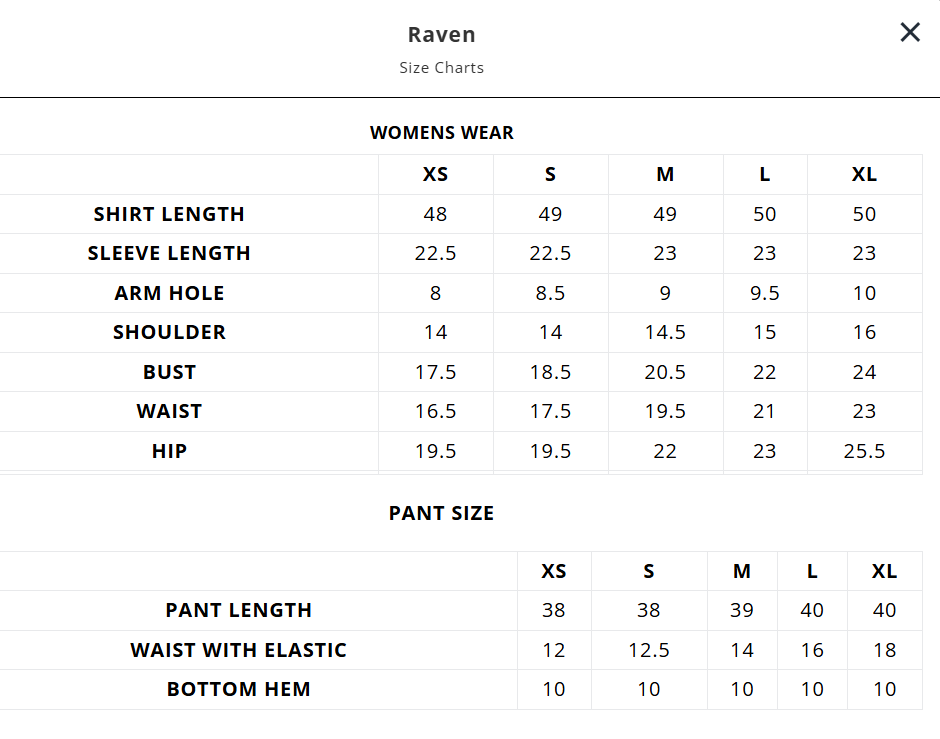
Task: Click the Raven title heading
Action: click(441, 34)
